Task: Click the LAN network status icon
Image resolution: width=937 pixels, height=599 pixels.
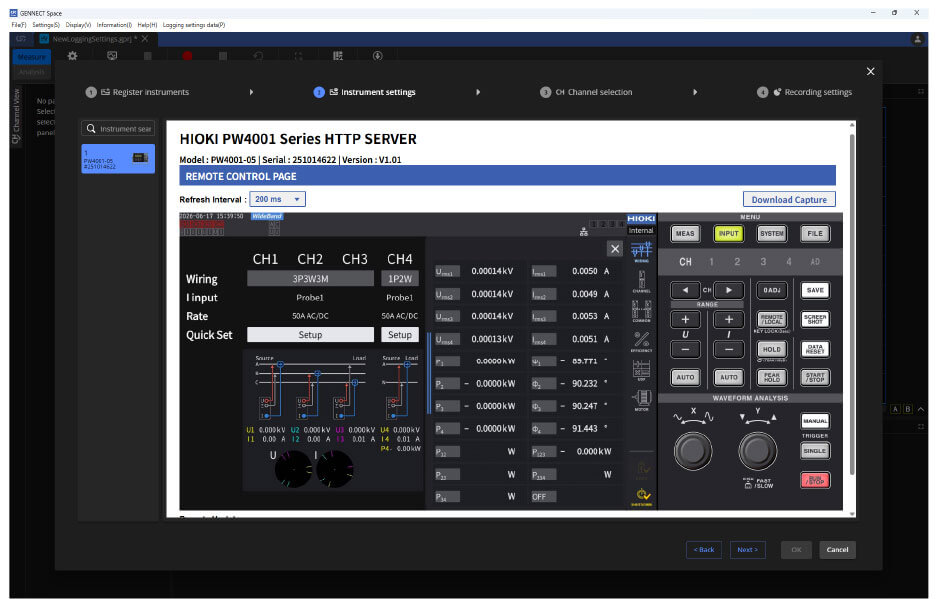Action: (584, 232)
